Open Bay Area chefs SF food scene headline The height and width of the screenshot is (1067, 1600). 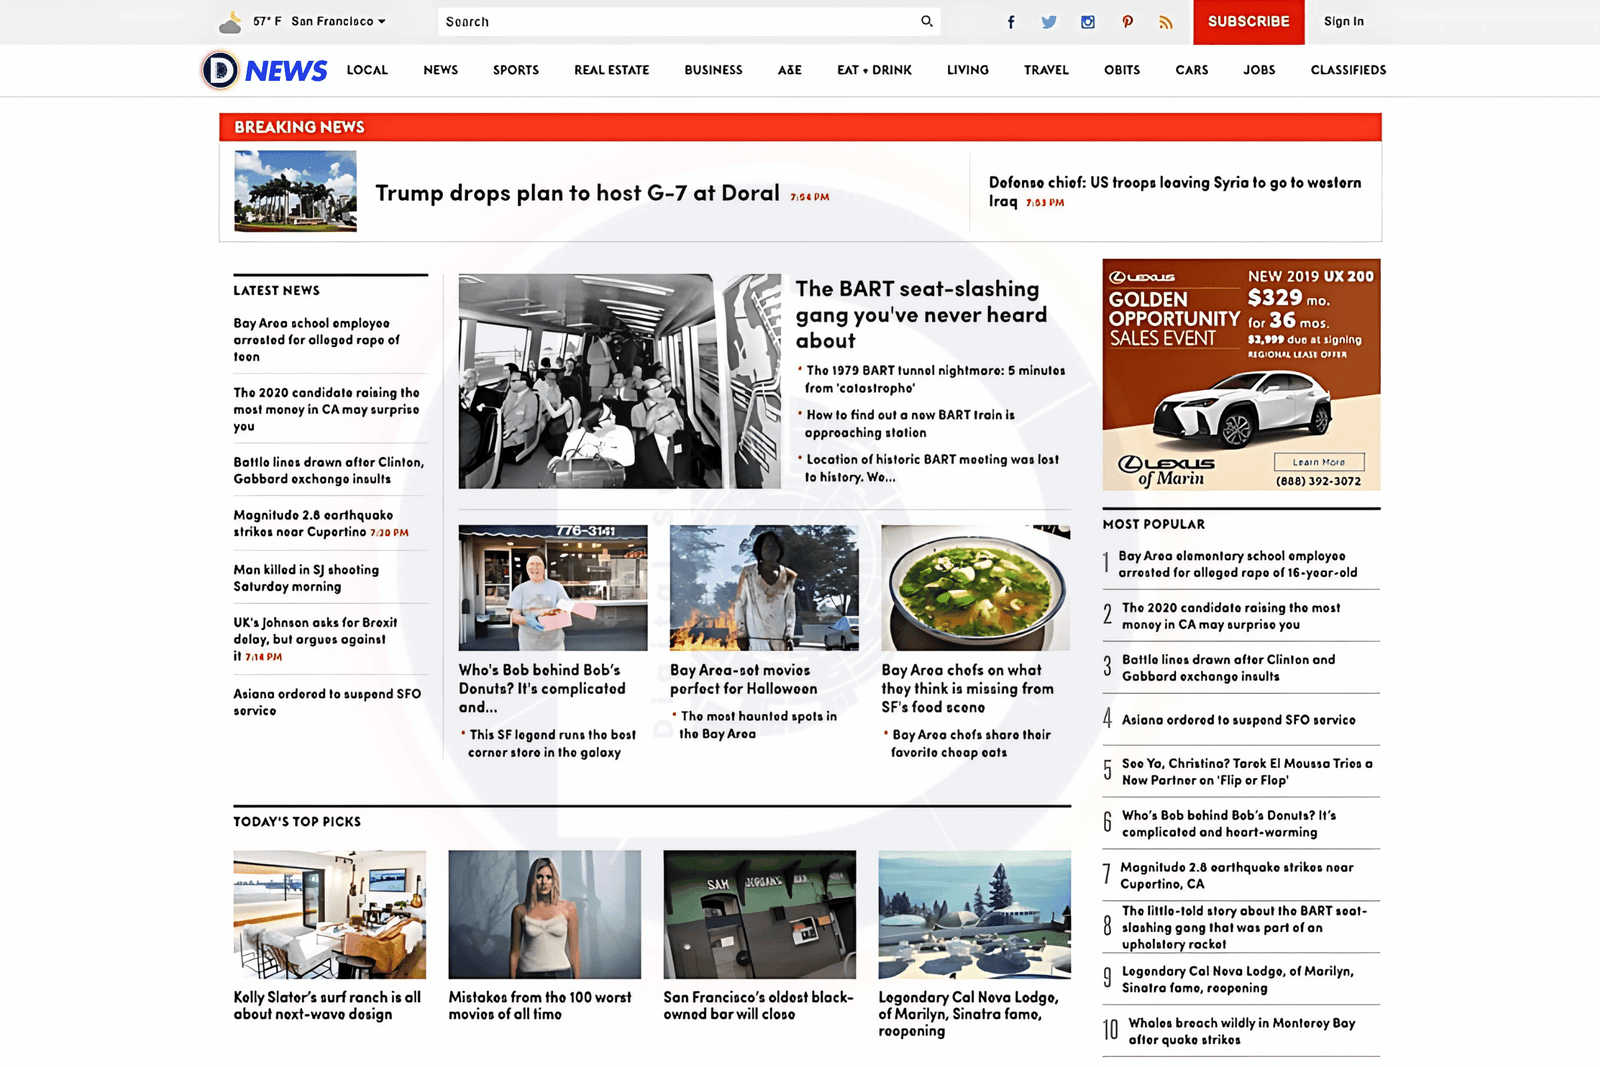point(967,688)
